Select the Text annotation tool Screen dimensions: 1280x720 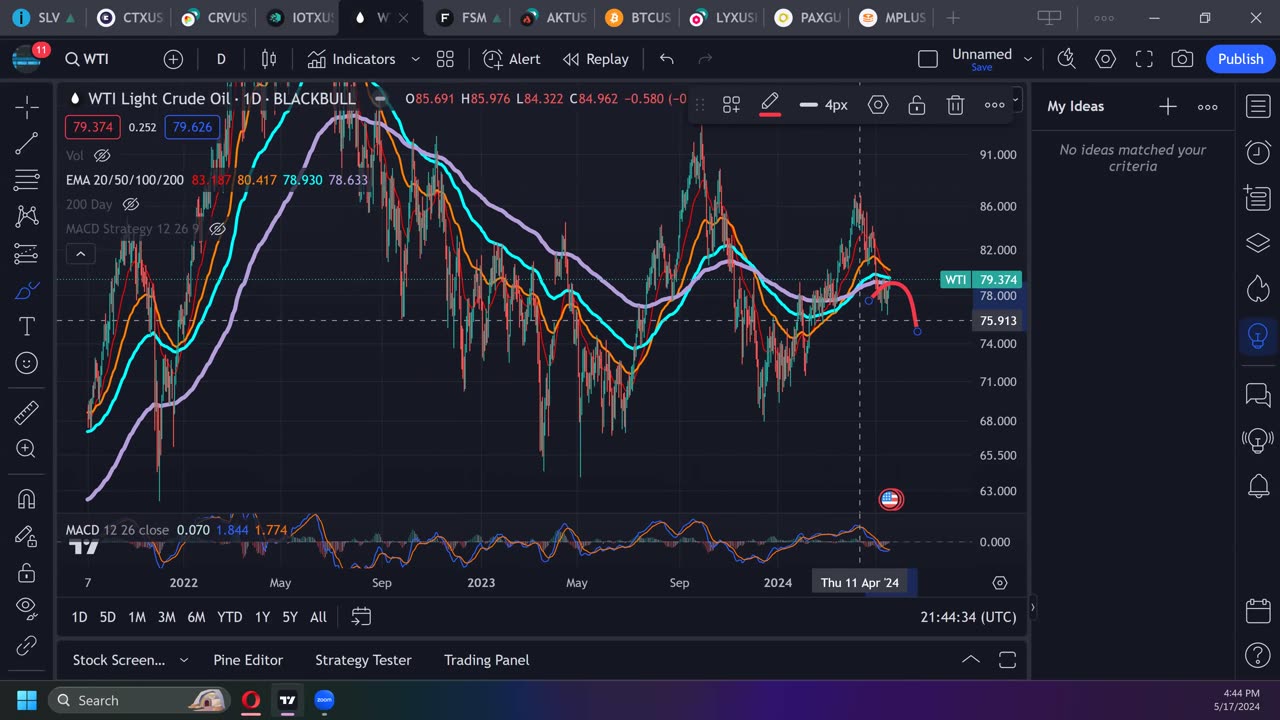27,326
